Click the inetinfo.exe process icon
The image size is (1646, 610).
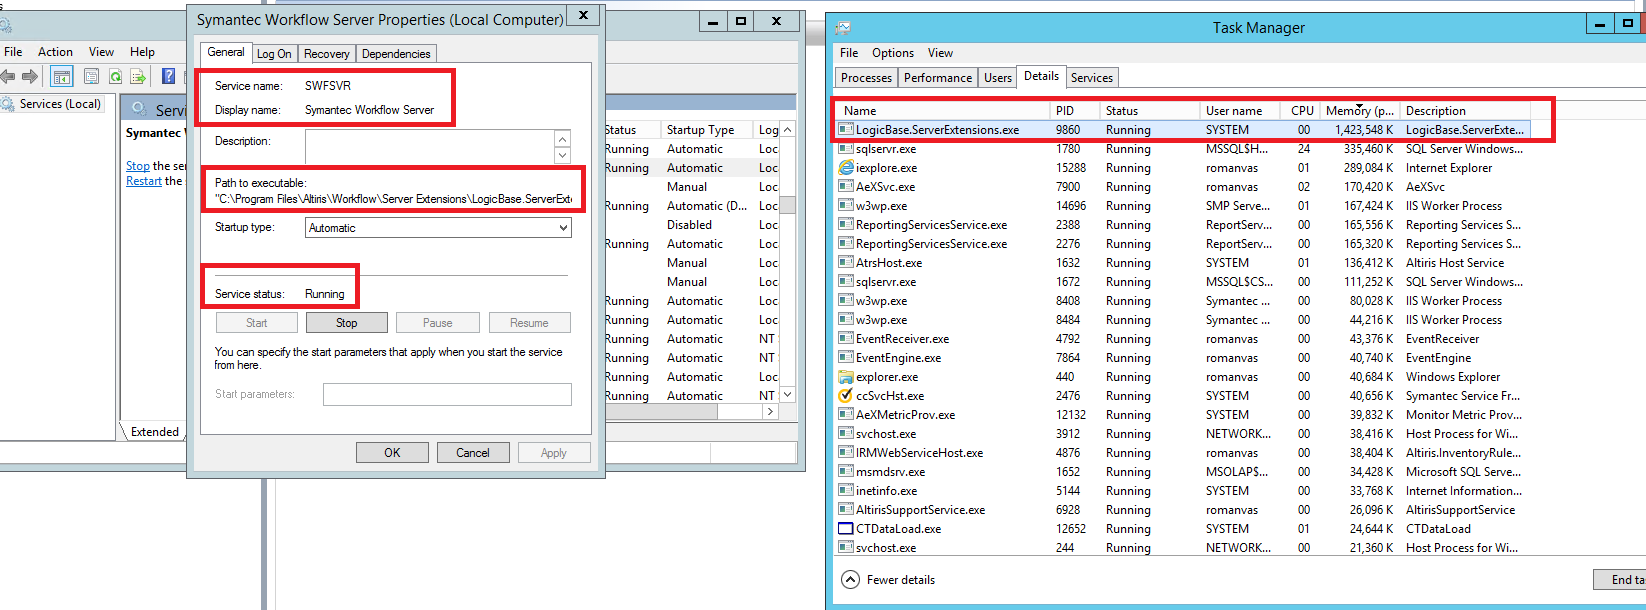(x=846, y=491)
